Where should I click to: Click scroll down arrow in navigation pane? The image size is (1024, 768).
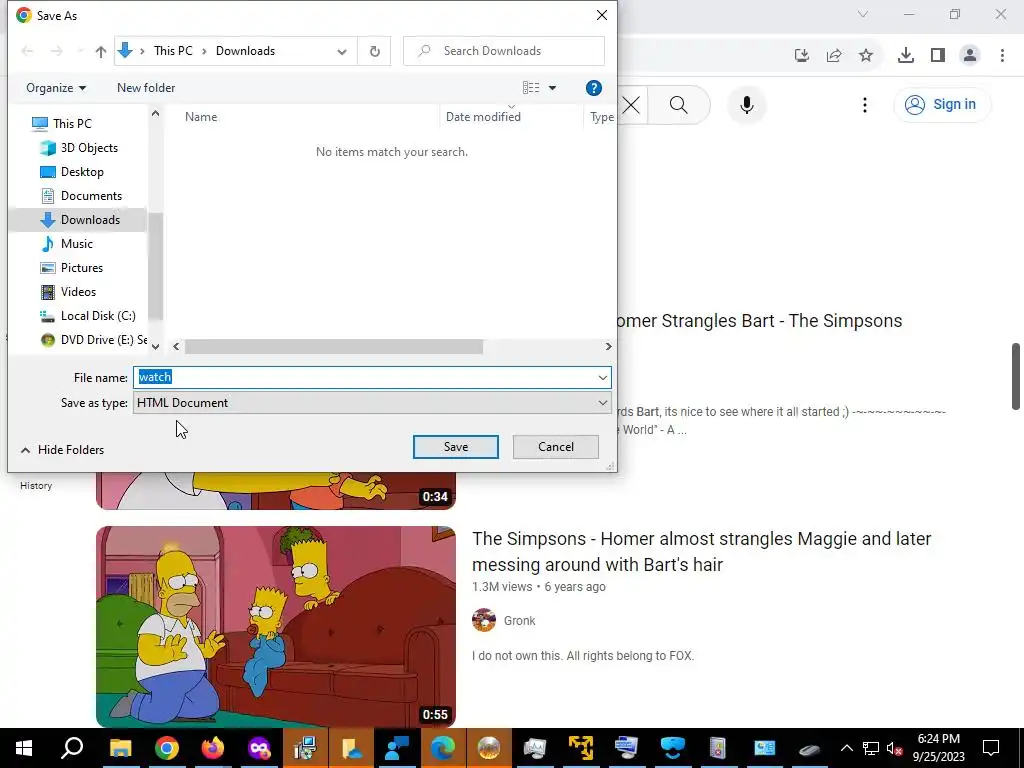tap(155, 347)
